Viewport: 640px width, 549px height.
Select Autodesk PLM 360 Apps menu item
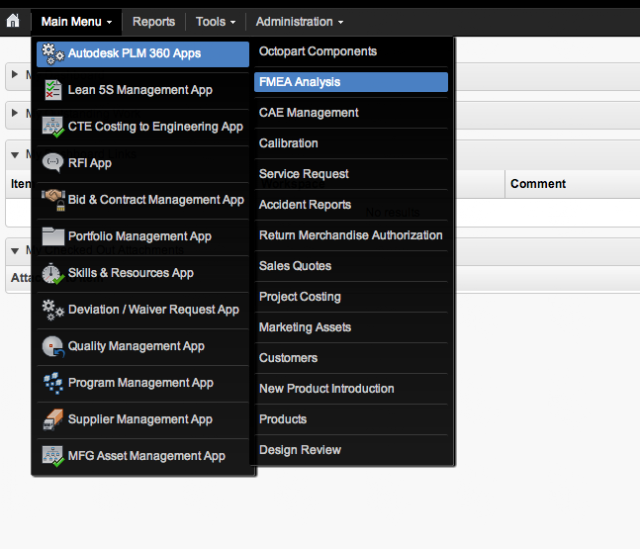pyautogui.click(x=143, y=54)
